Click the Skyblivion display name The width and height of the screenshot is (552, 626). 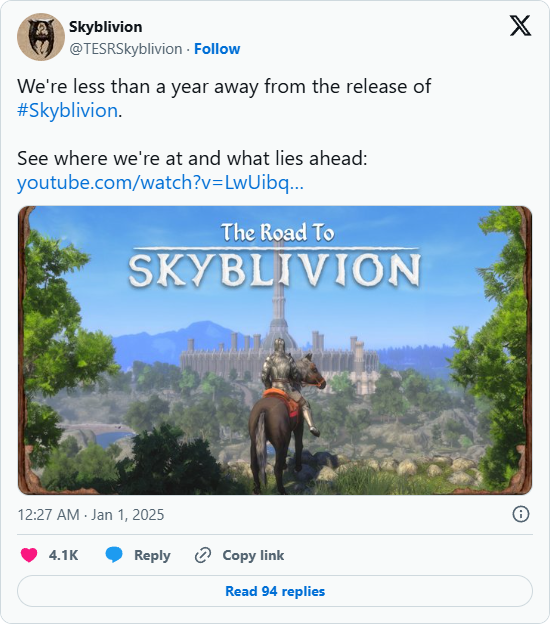pyautogui.click(x=106, y=27)
